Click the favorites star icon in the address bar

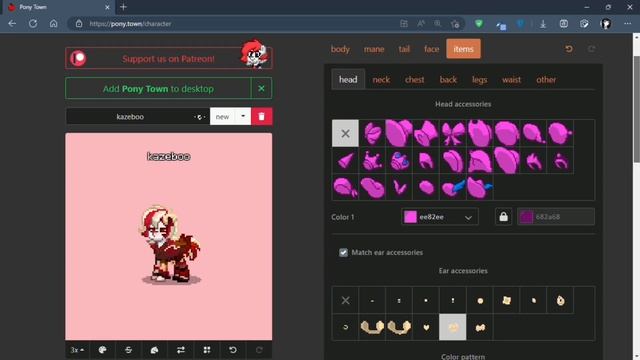455,24
